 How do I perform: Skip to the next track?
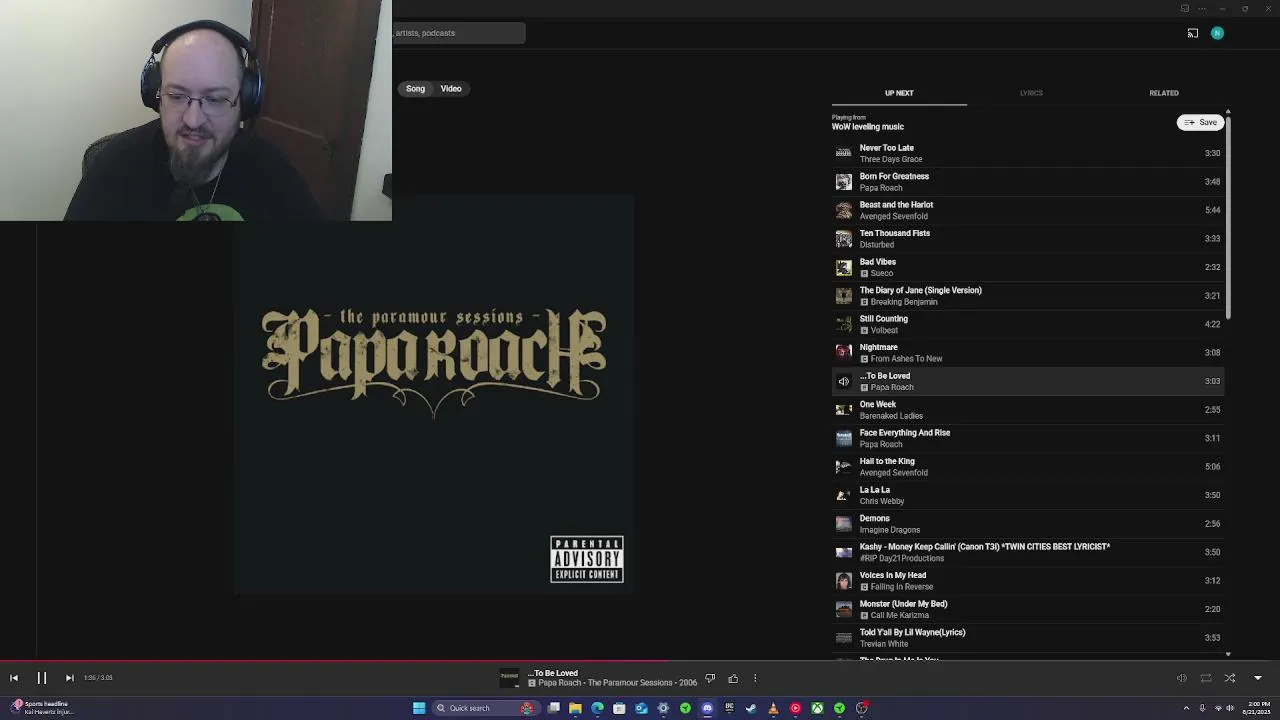69,678
